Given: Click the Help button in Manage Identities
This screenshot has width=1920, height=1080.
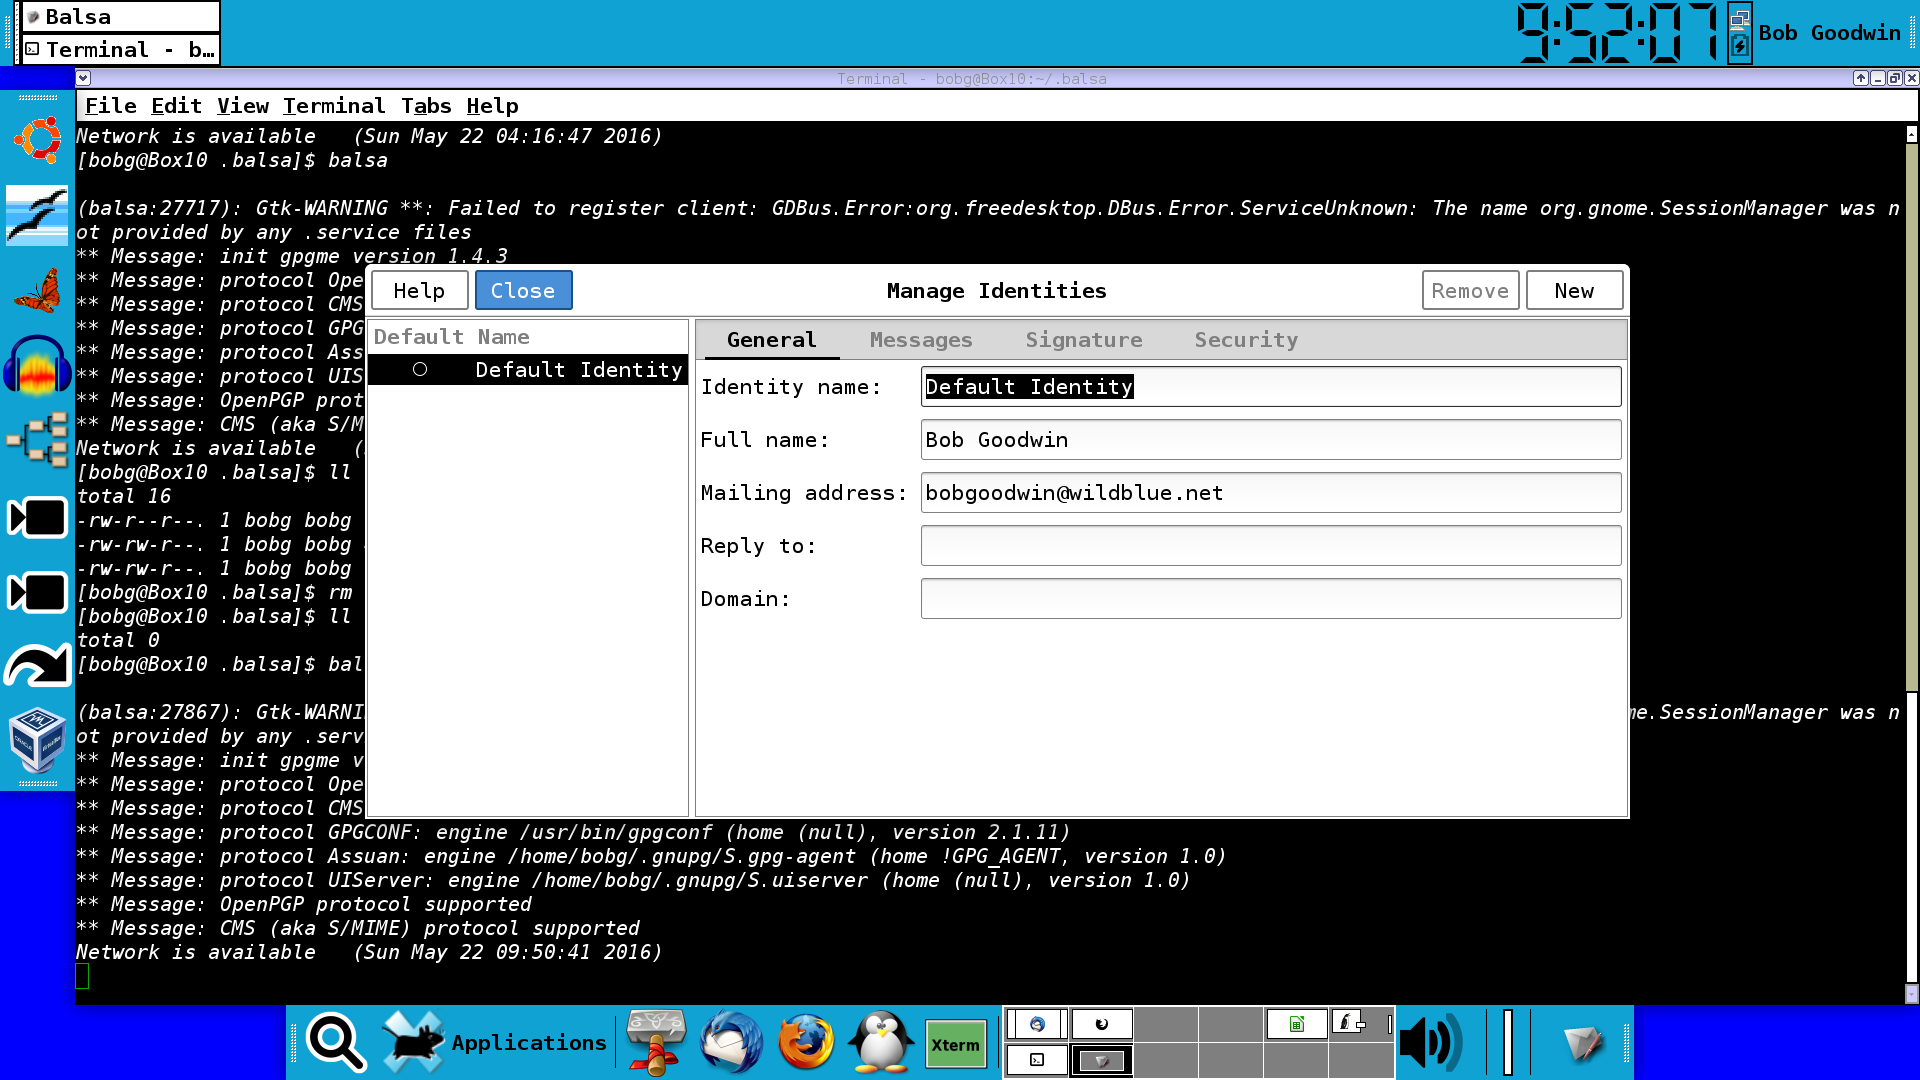Looking at the screenshot, I should [x=419, y=290].
